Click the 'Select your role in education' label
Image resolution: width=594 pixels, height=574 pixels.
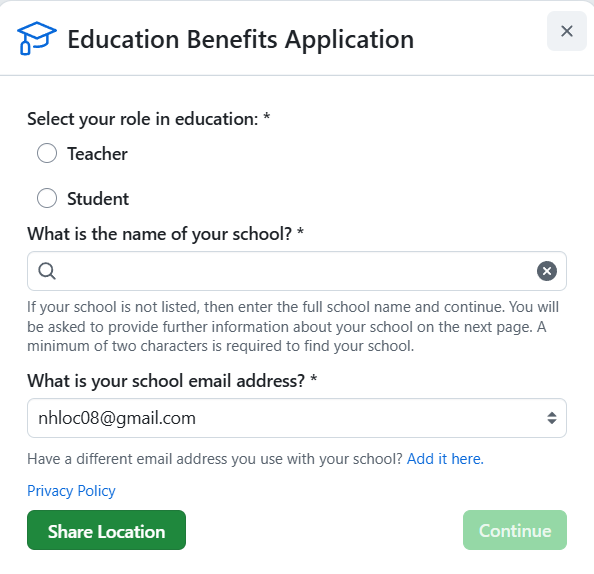click(x=148, y=119)
